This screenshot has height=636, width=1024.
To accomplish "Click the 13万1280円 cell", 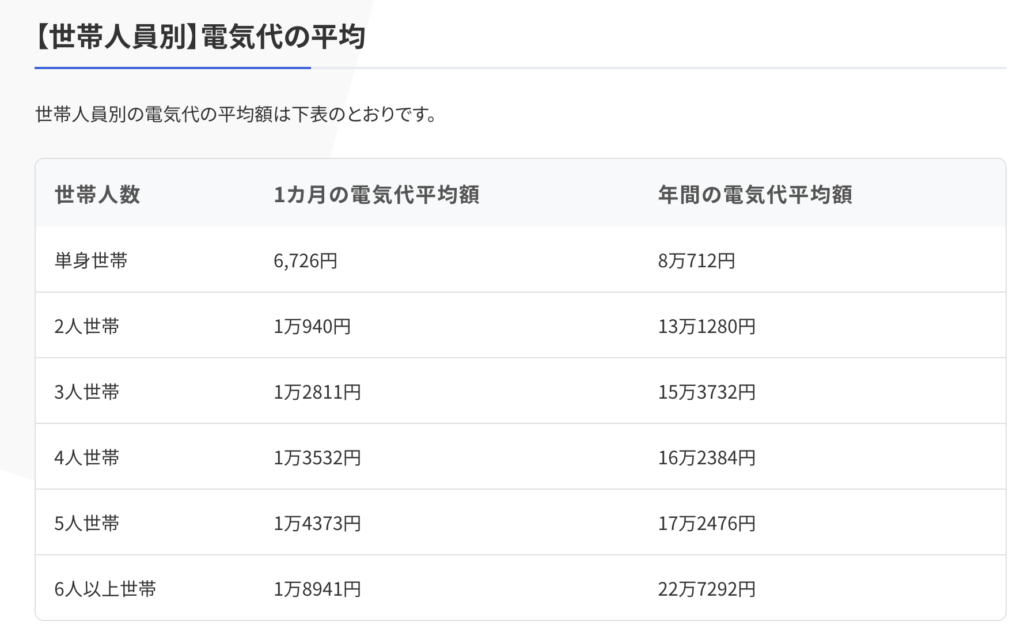I will pyautogui.click(x=706, y=326).
